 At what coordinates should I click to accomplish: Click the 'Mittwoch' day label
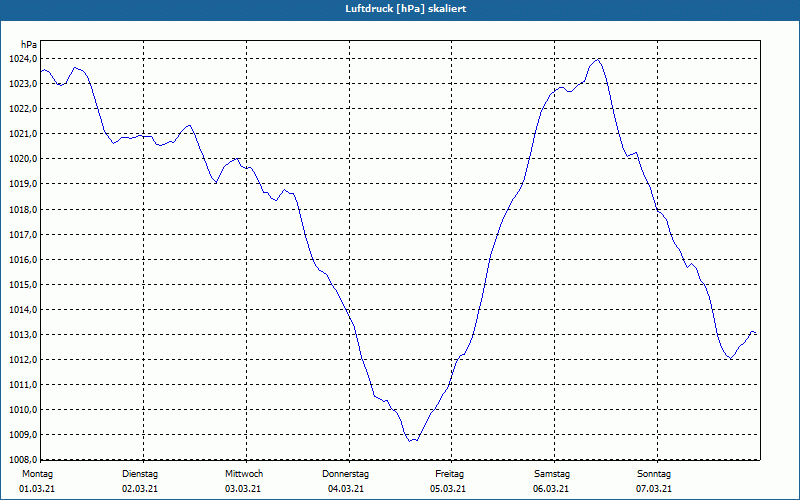pos(244,474)
